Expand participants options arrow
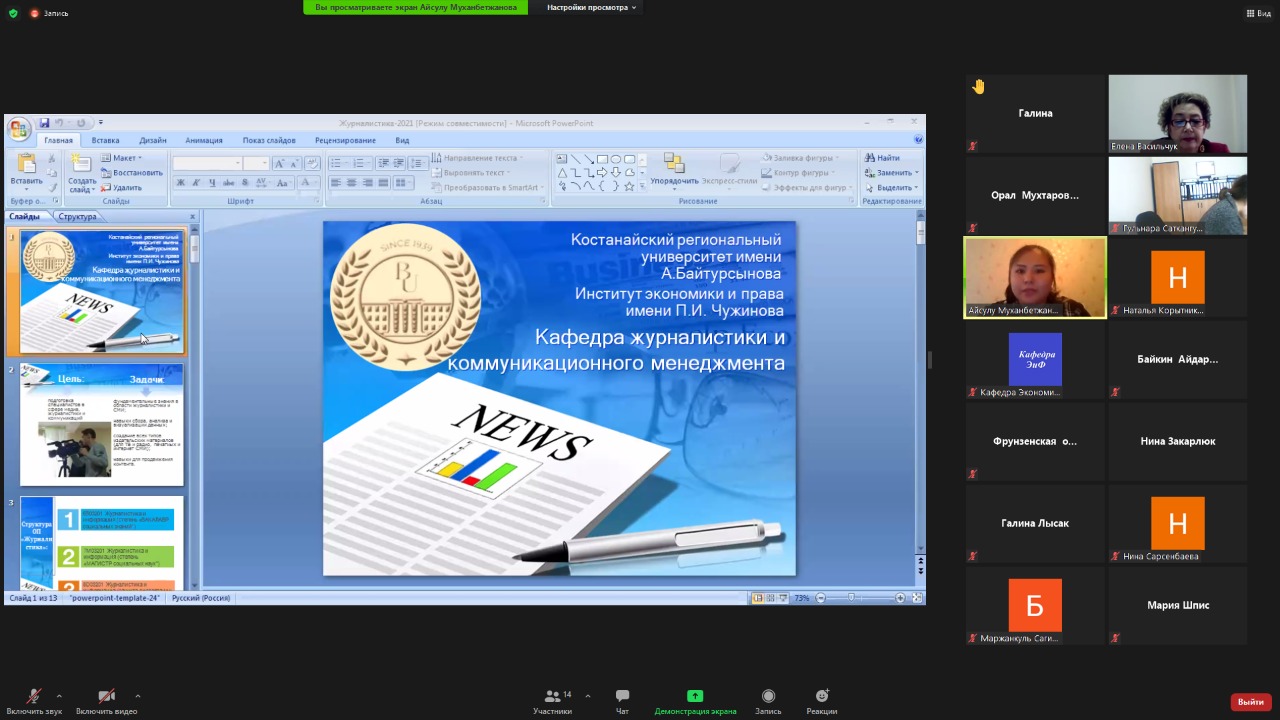Viewport: 1280px width, 720px height. (587, 696)
